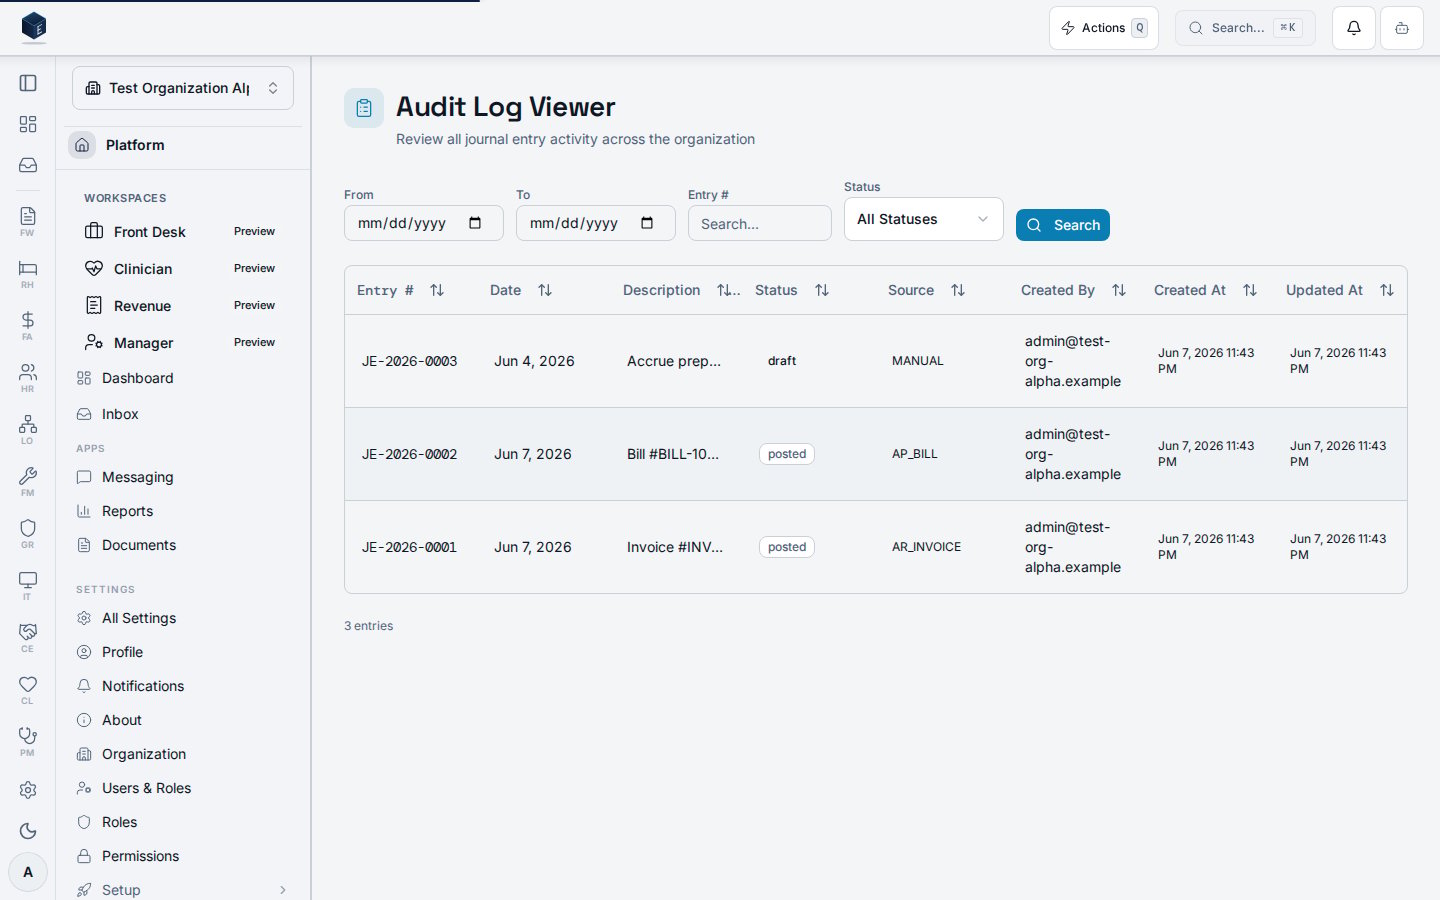
Task: Select entry JE-2026-0001
Action: [876, 547]
